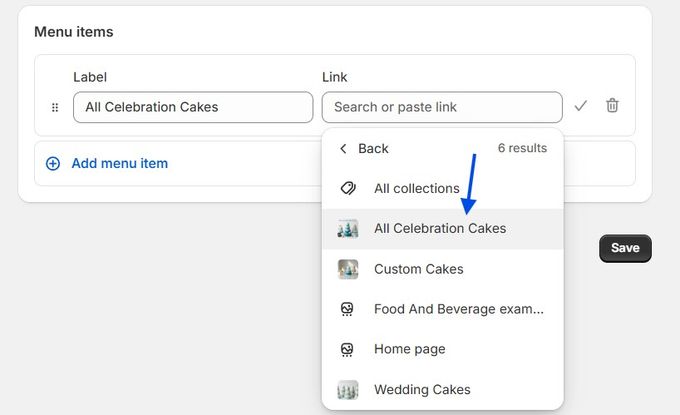Click the tag icon next to All collections

[348, 188]
